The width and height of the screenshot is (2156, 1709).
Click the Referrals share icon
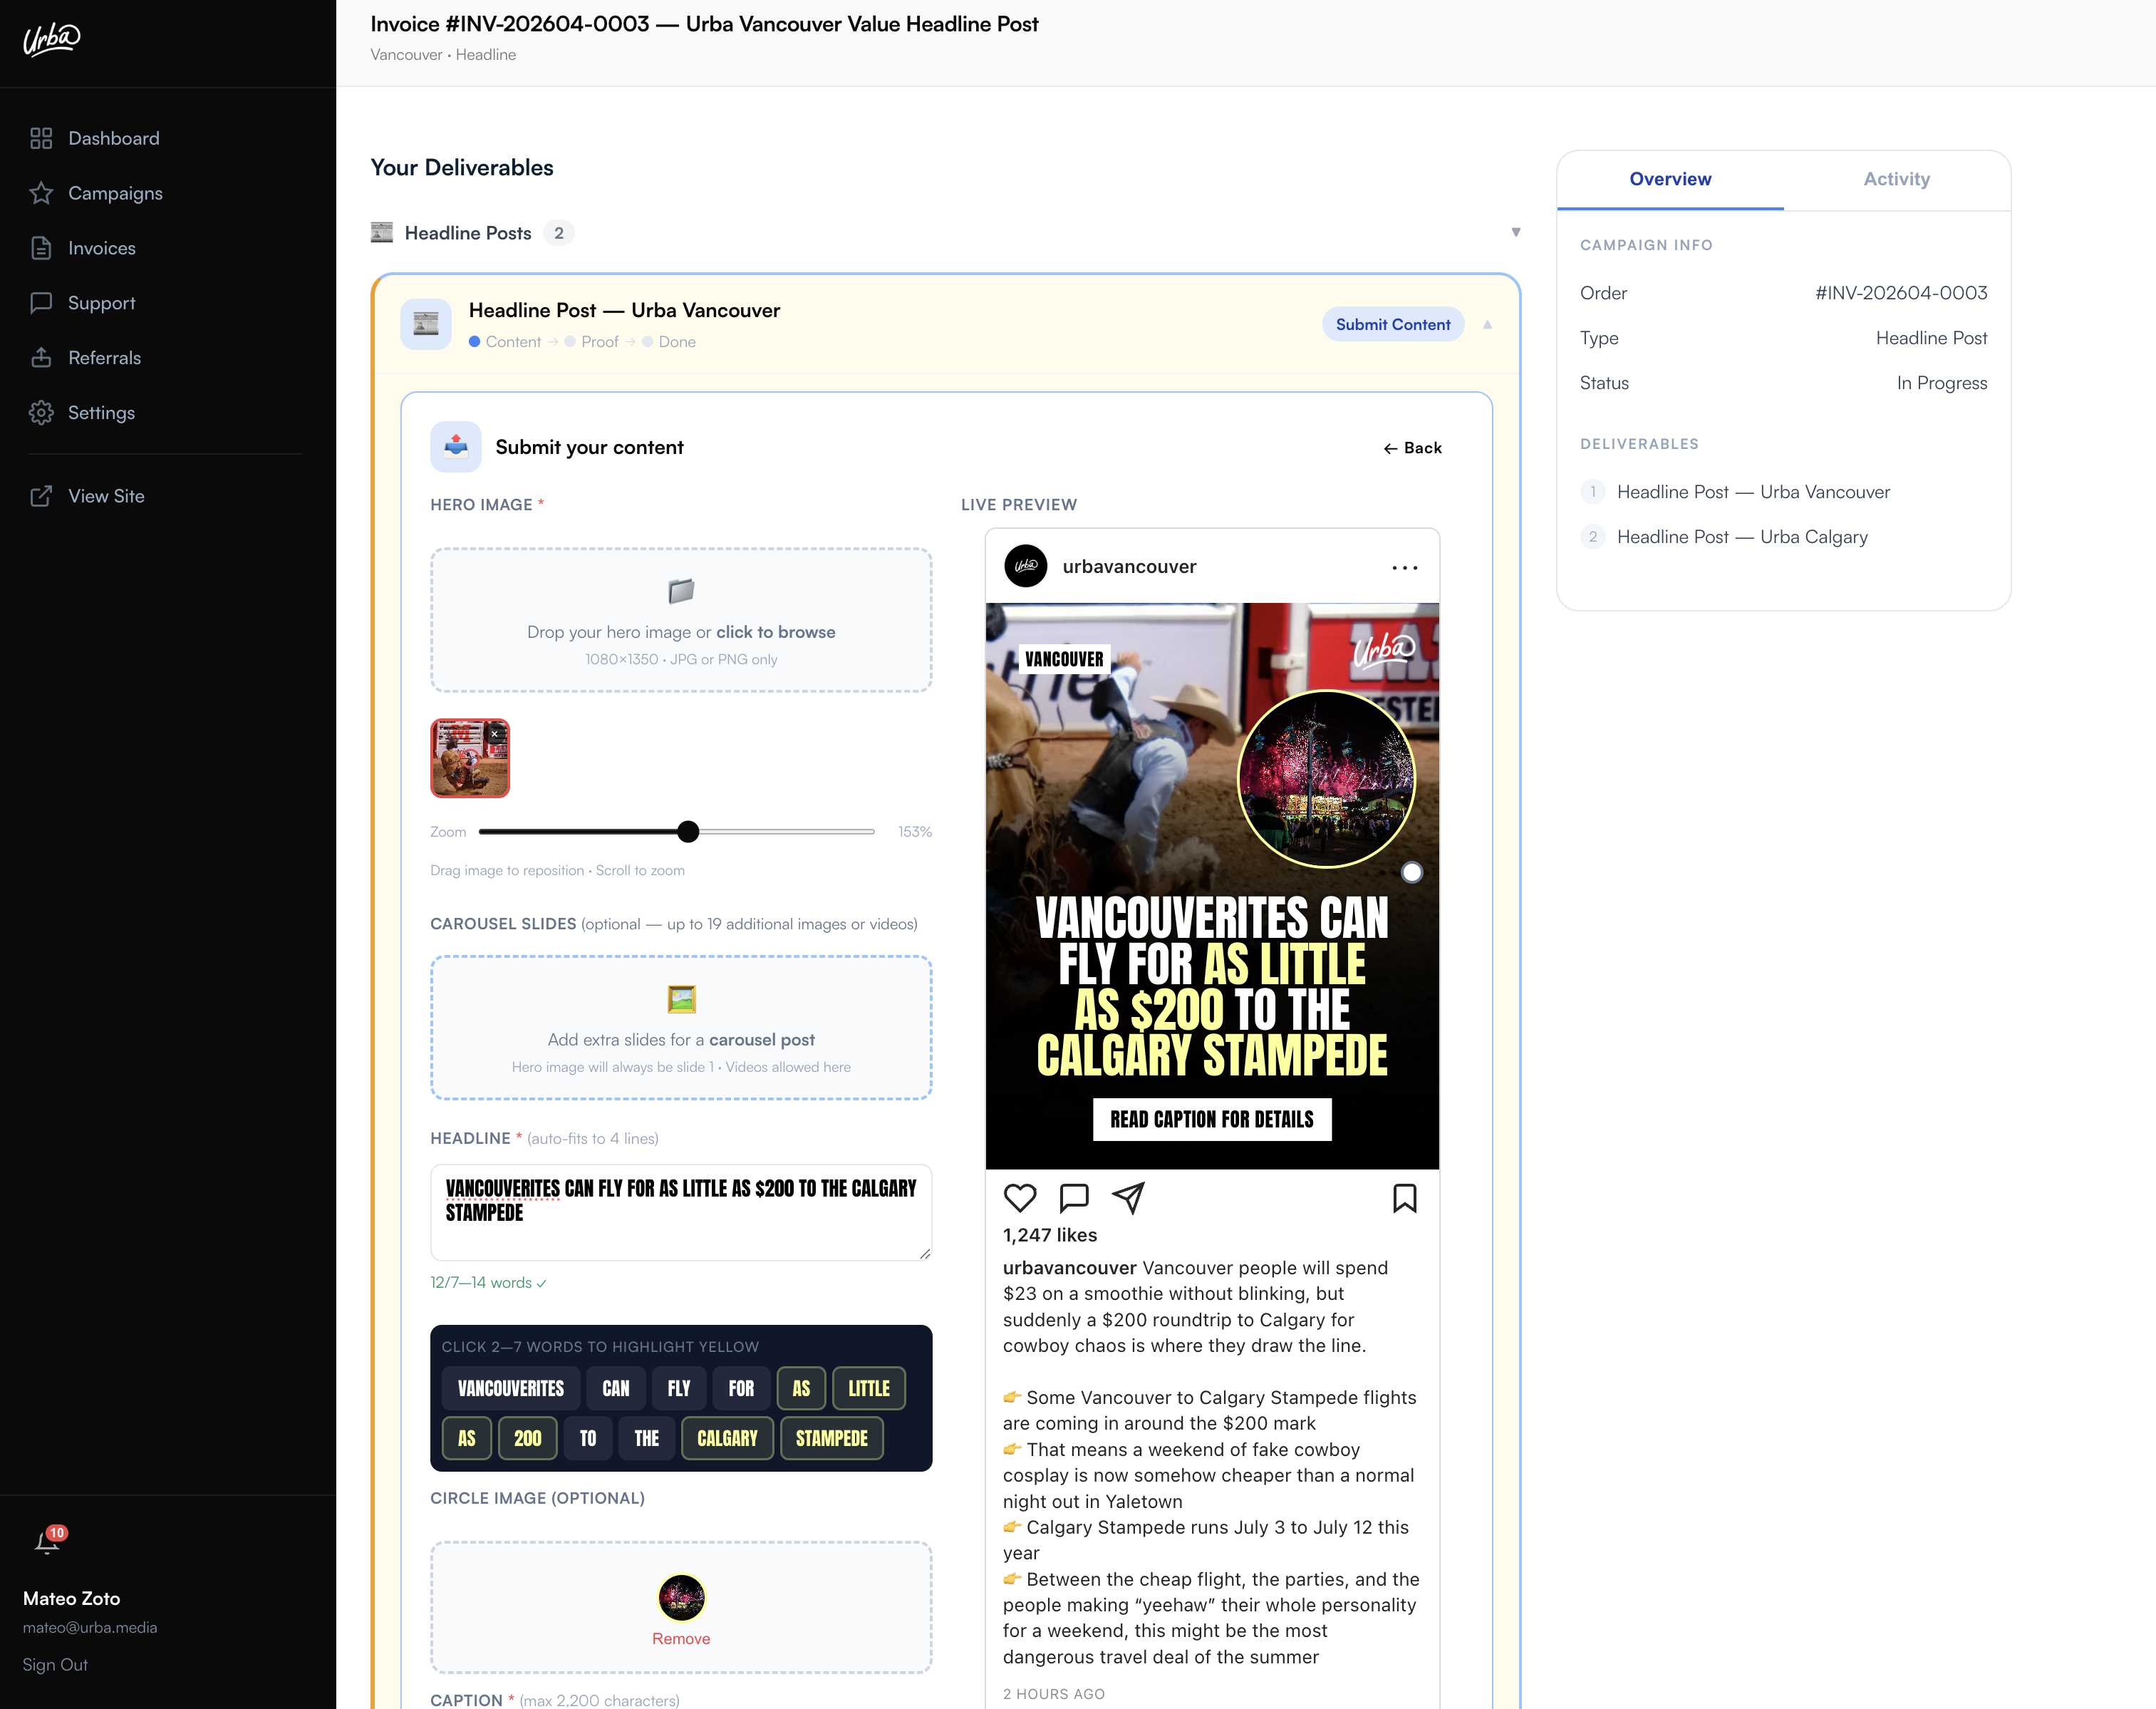pyautogui.click(x=41, y=357)
